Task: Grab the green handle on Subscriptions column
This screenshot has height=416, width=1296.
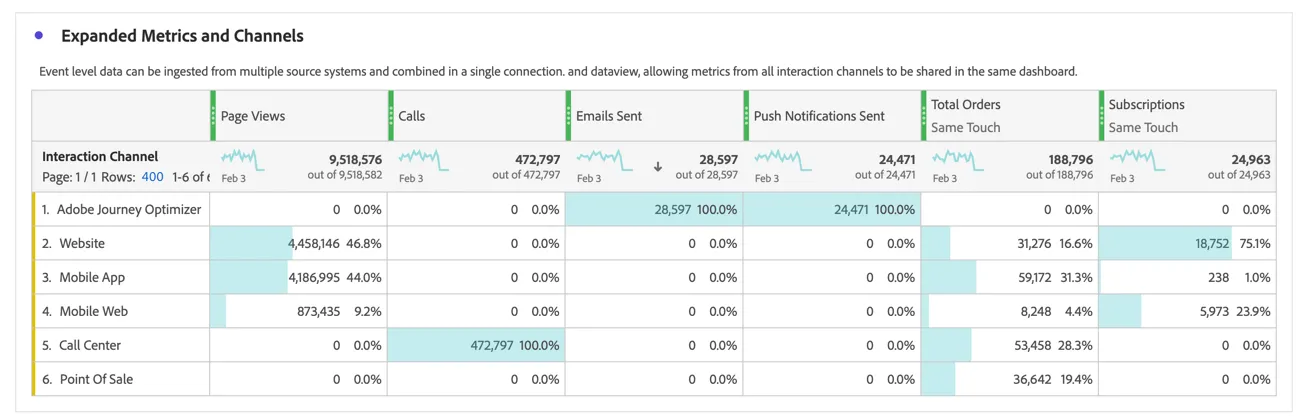Action: [1101, 116]
